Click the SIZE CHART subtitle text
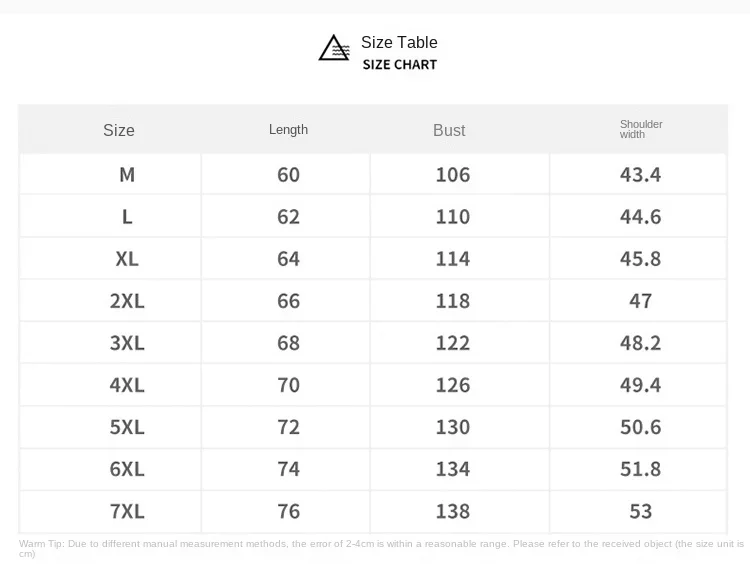This screenshot has height=570, width=750. click(x=400, y=65)
